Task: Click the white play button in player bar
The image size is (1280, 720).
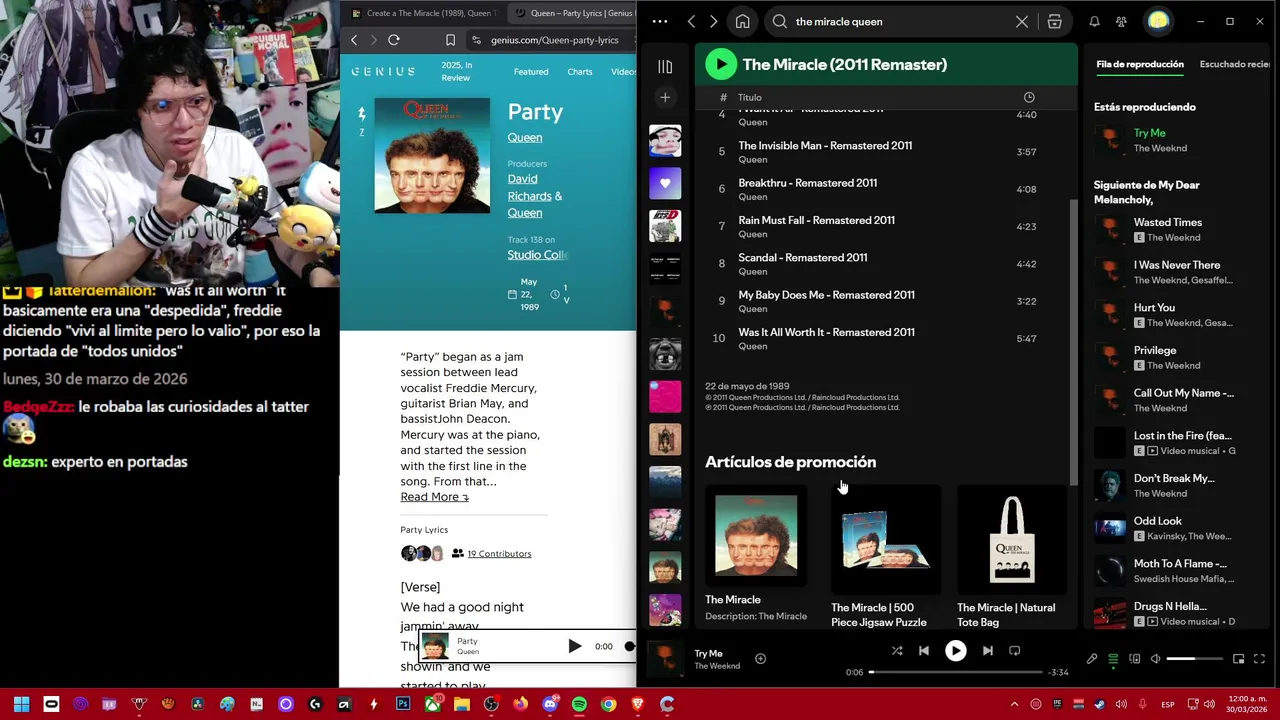Action: click(x=956, y=651)
